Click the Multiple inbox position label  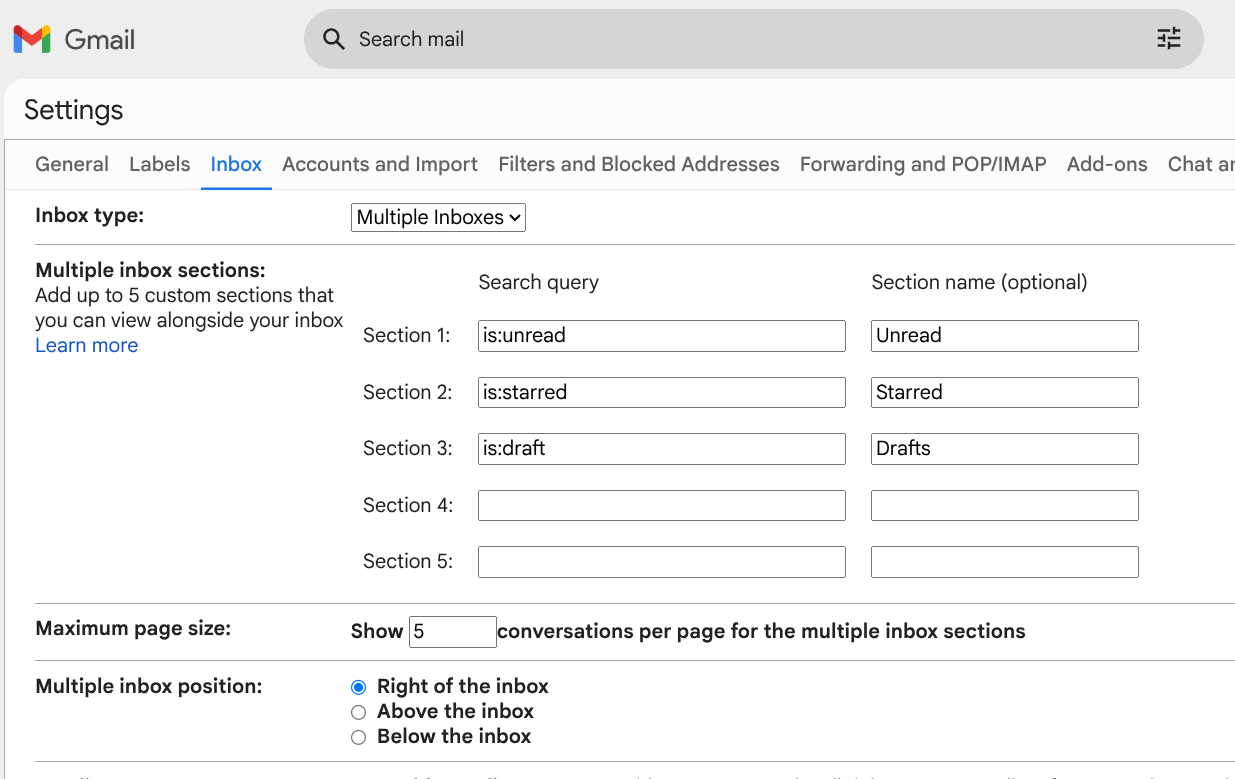tap(149, 686)
